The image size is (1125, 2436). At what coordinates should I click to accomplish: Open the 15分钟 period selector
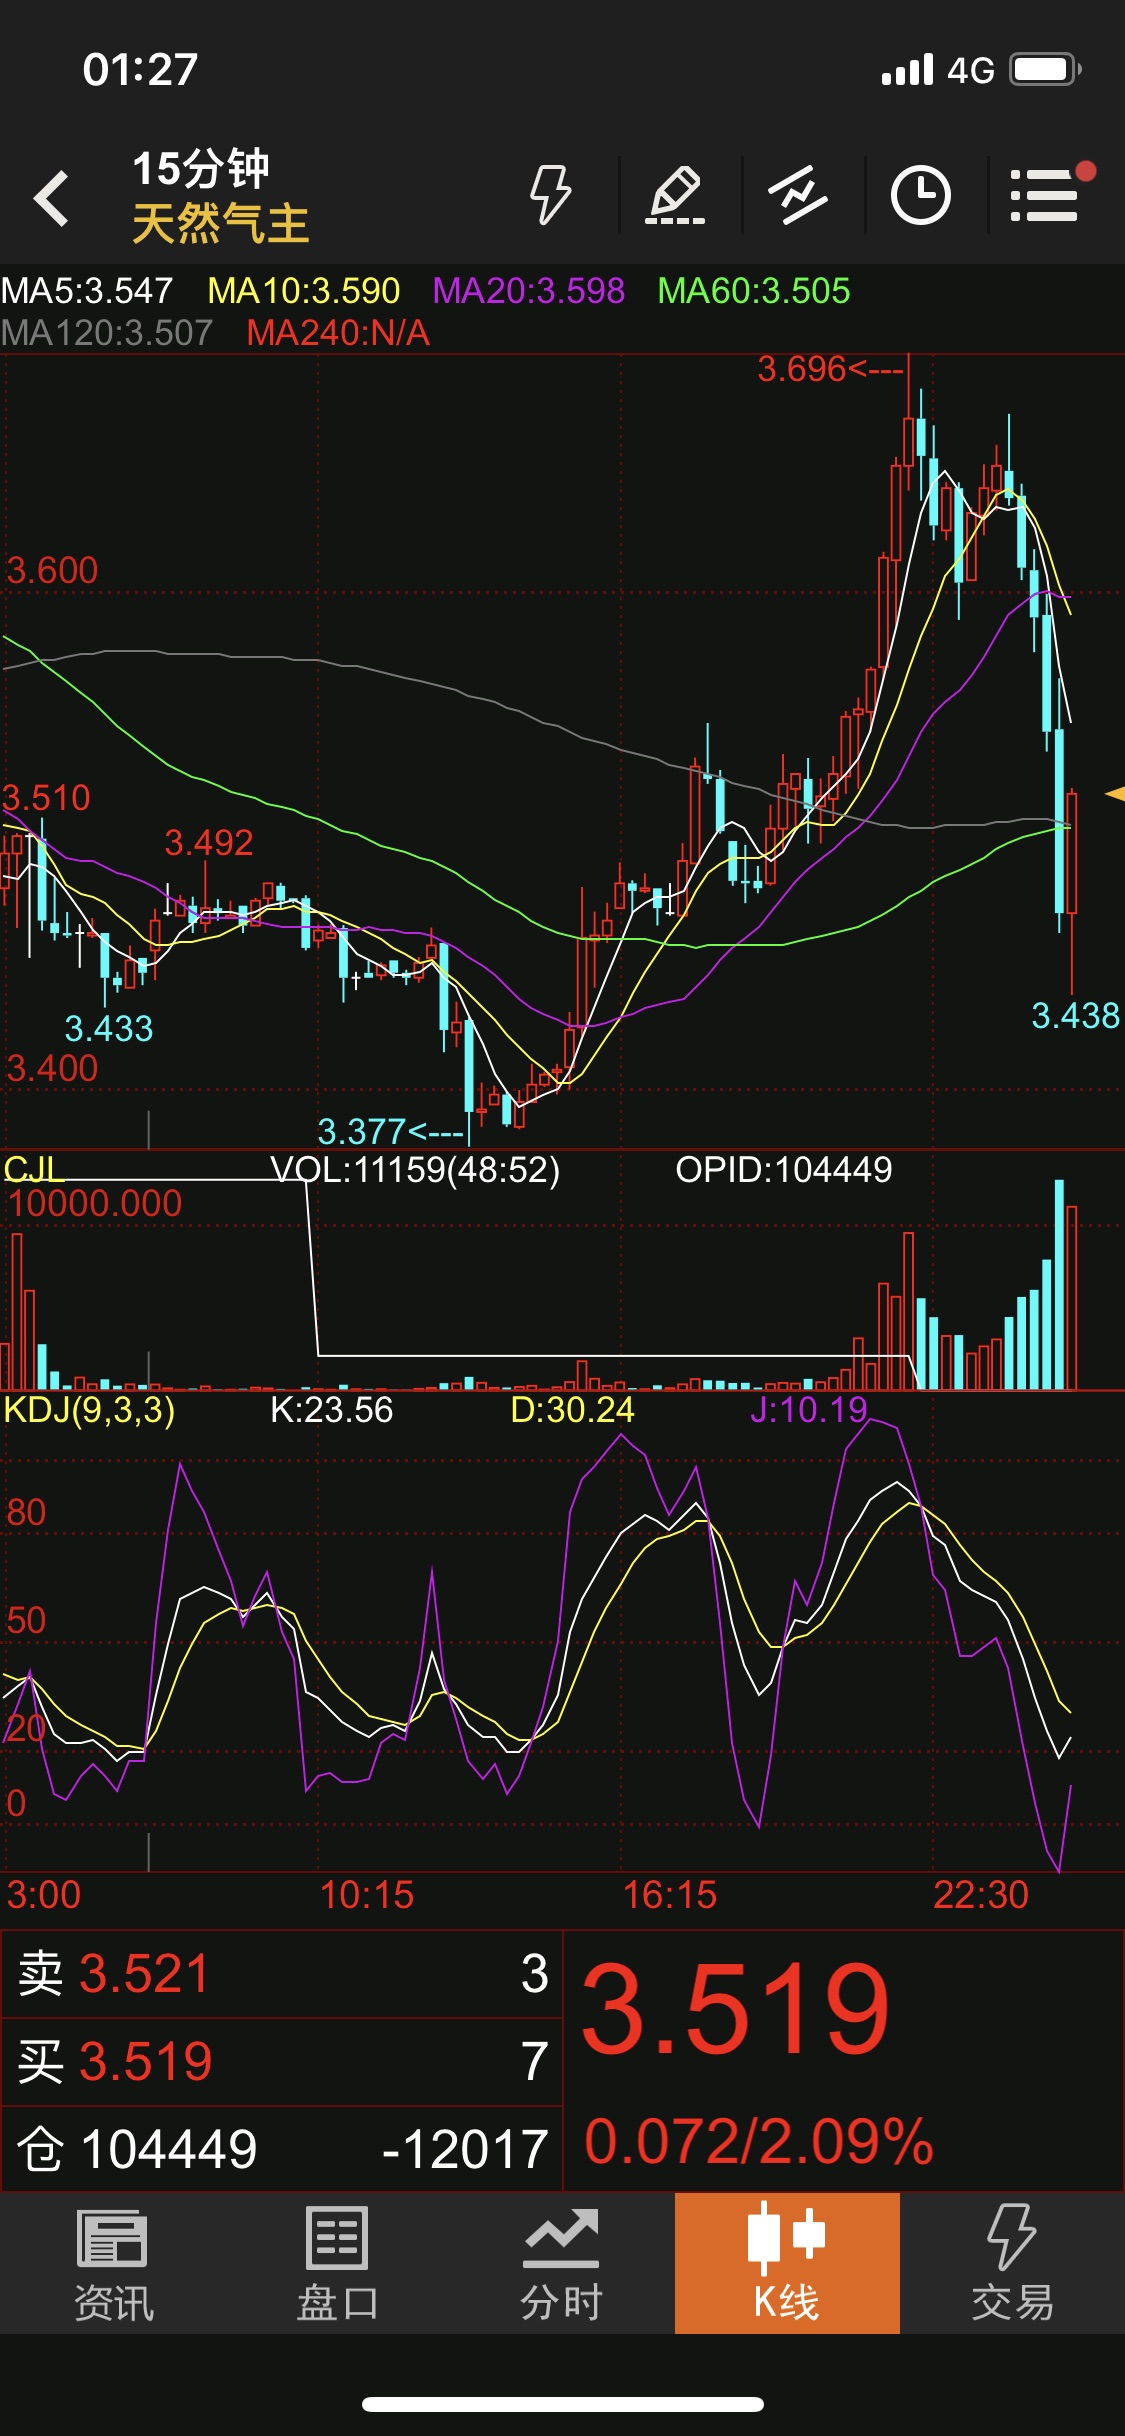tap(201, 168)
